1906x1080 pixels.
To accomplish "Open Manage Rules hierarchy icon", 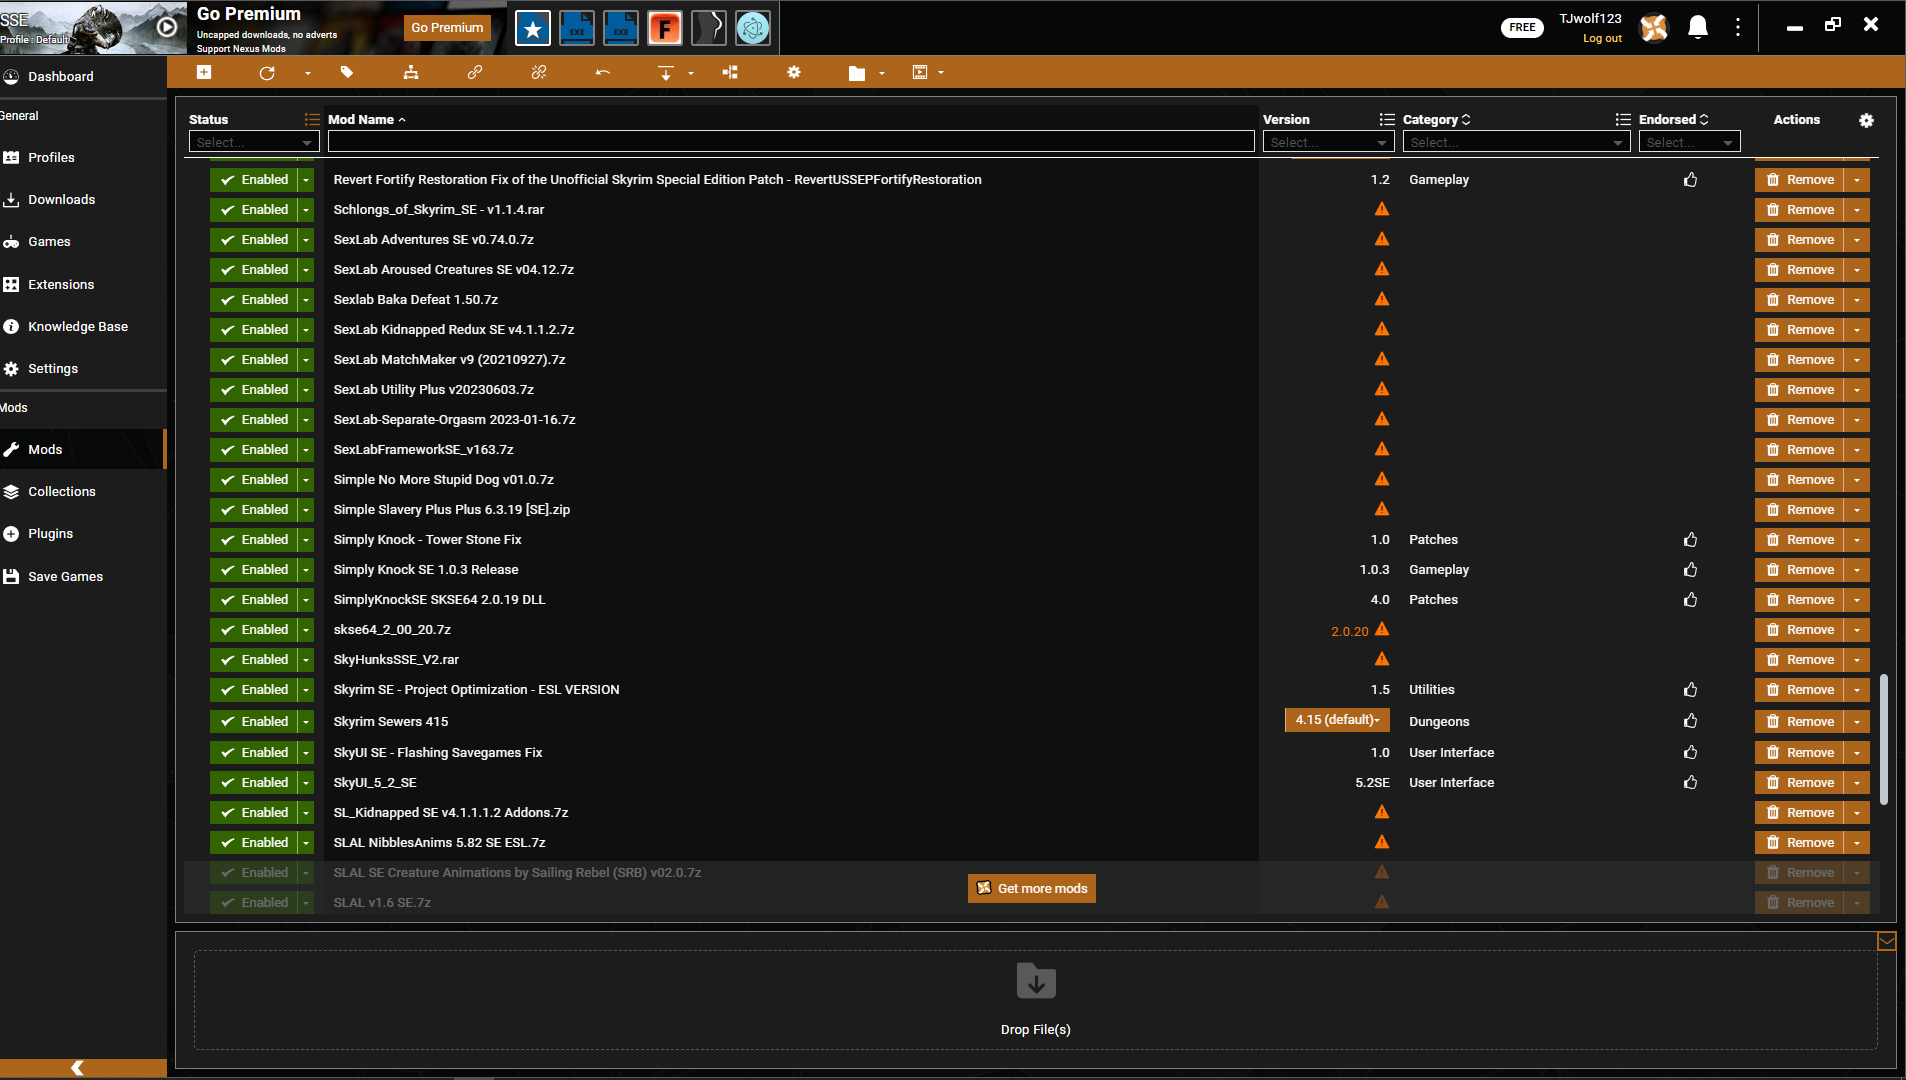I will tap(411, 72).
